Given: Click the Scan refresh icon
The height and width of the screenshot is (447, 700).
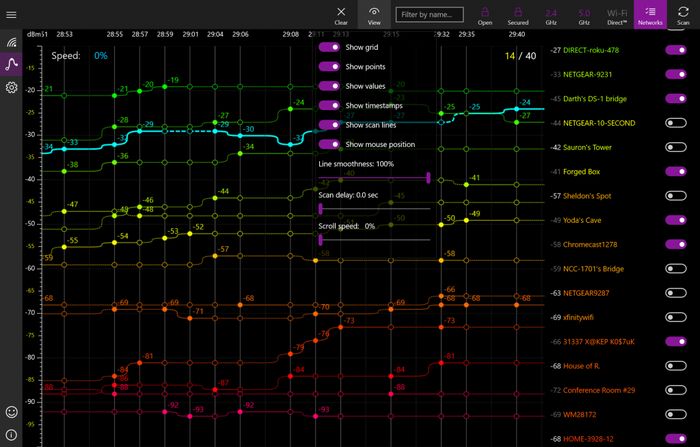Looking at the screenshot, I should (683, 14).
